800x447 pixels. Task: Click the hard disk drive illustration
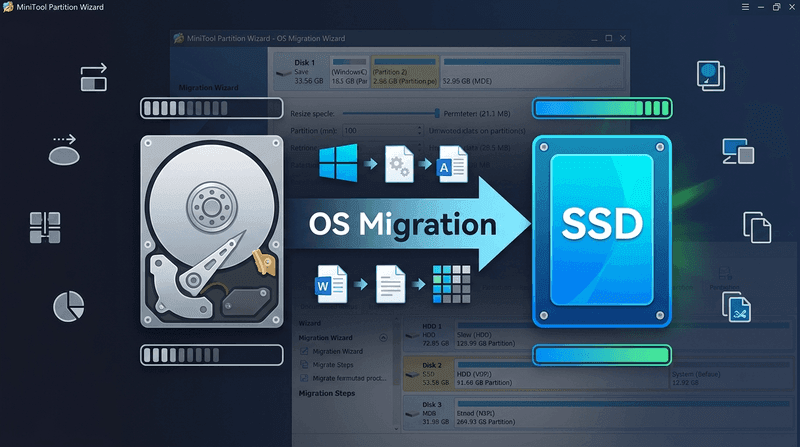(x=212, y=231)
